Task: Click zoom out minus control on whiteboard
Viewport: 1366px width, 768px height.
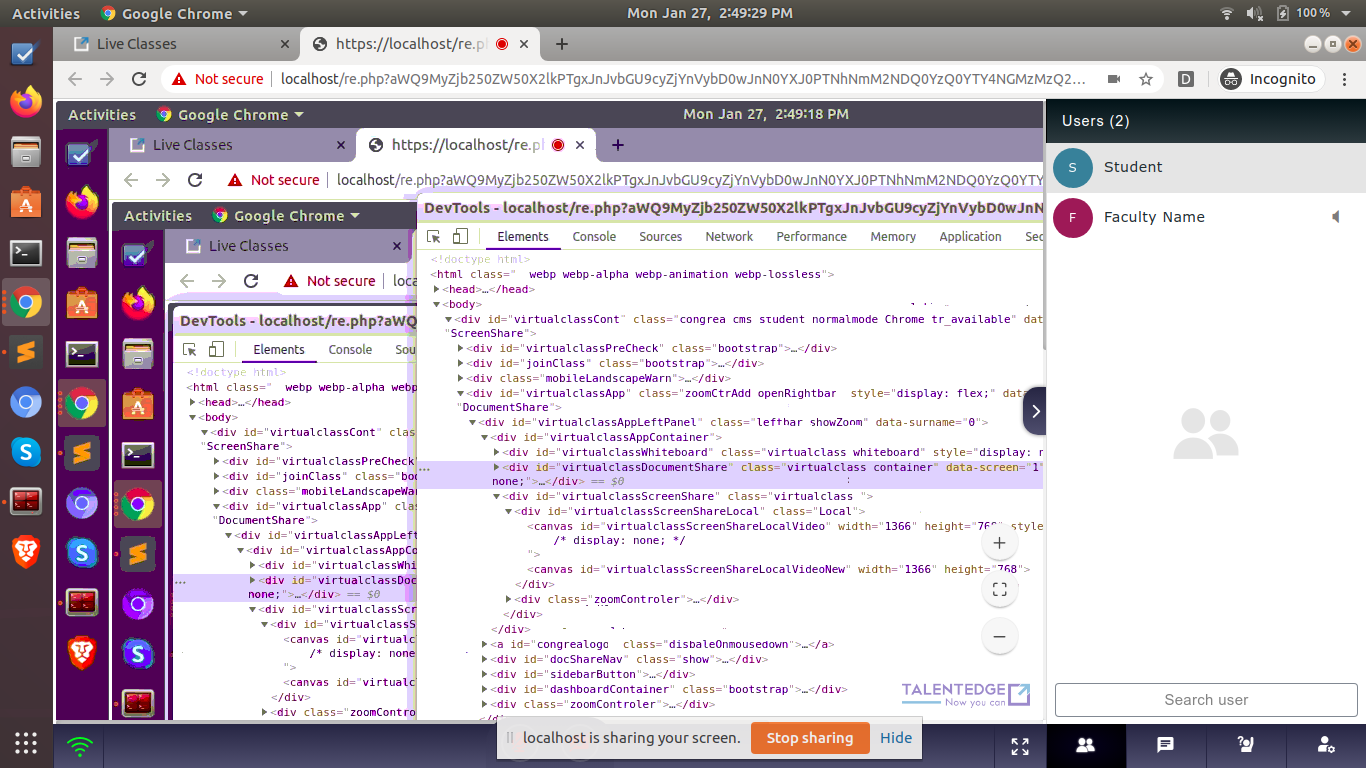Action: coord(999,636)
